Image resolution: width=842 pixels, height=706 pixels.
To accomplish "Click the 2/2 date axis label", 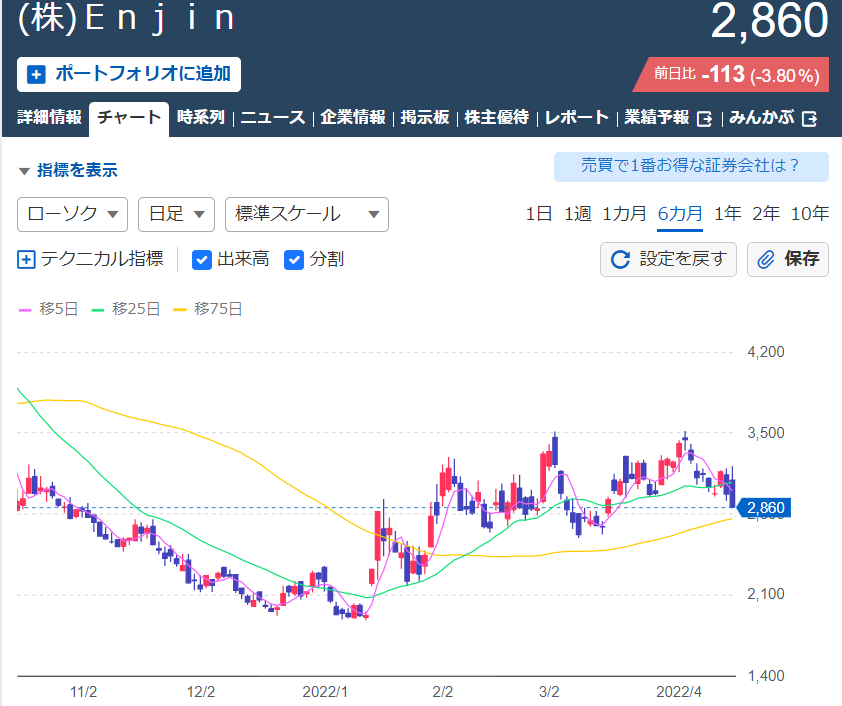I will [442, 692].
